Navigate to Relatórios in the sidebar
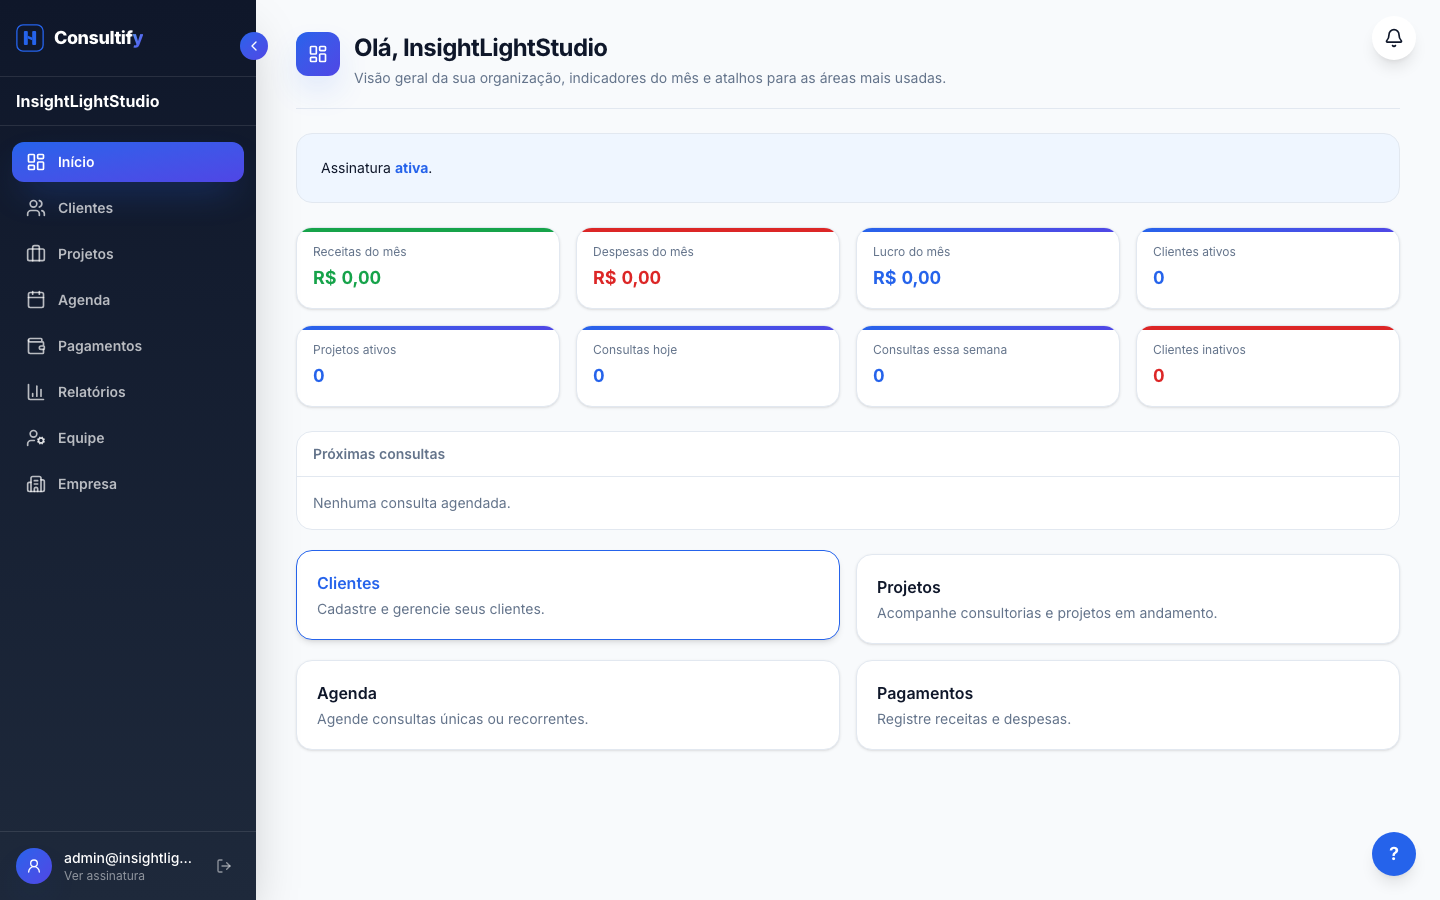Image resolution: width=1440 pixels, height=900 pixels. click(128, 392)
